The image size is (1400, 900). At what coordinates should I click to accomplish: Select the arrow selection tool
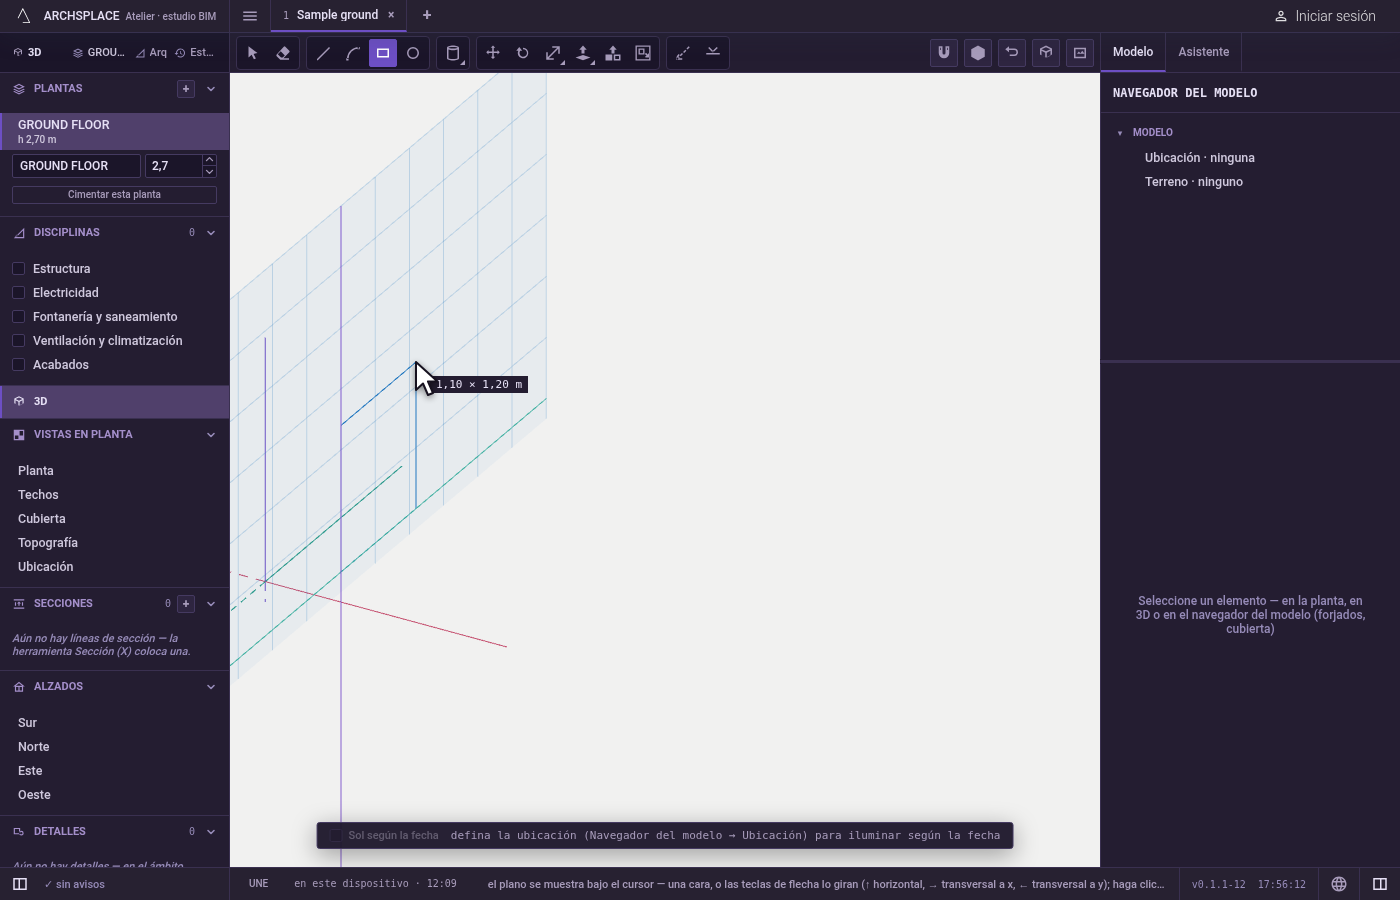(x=253, y=53)
